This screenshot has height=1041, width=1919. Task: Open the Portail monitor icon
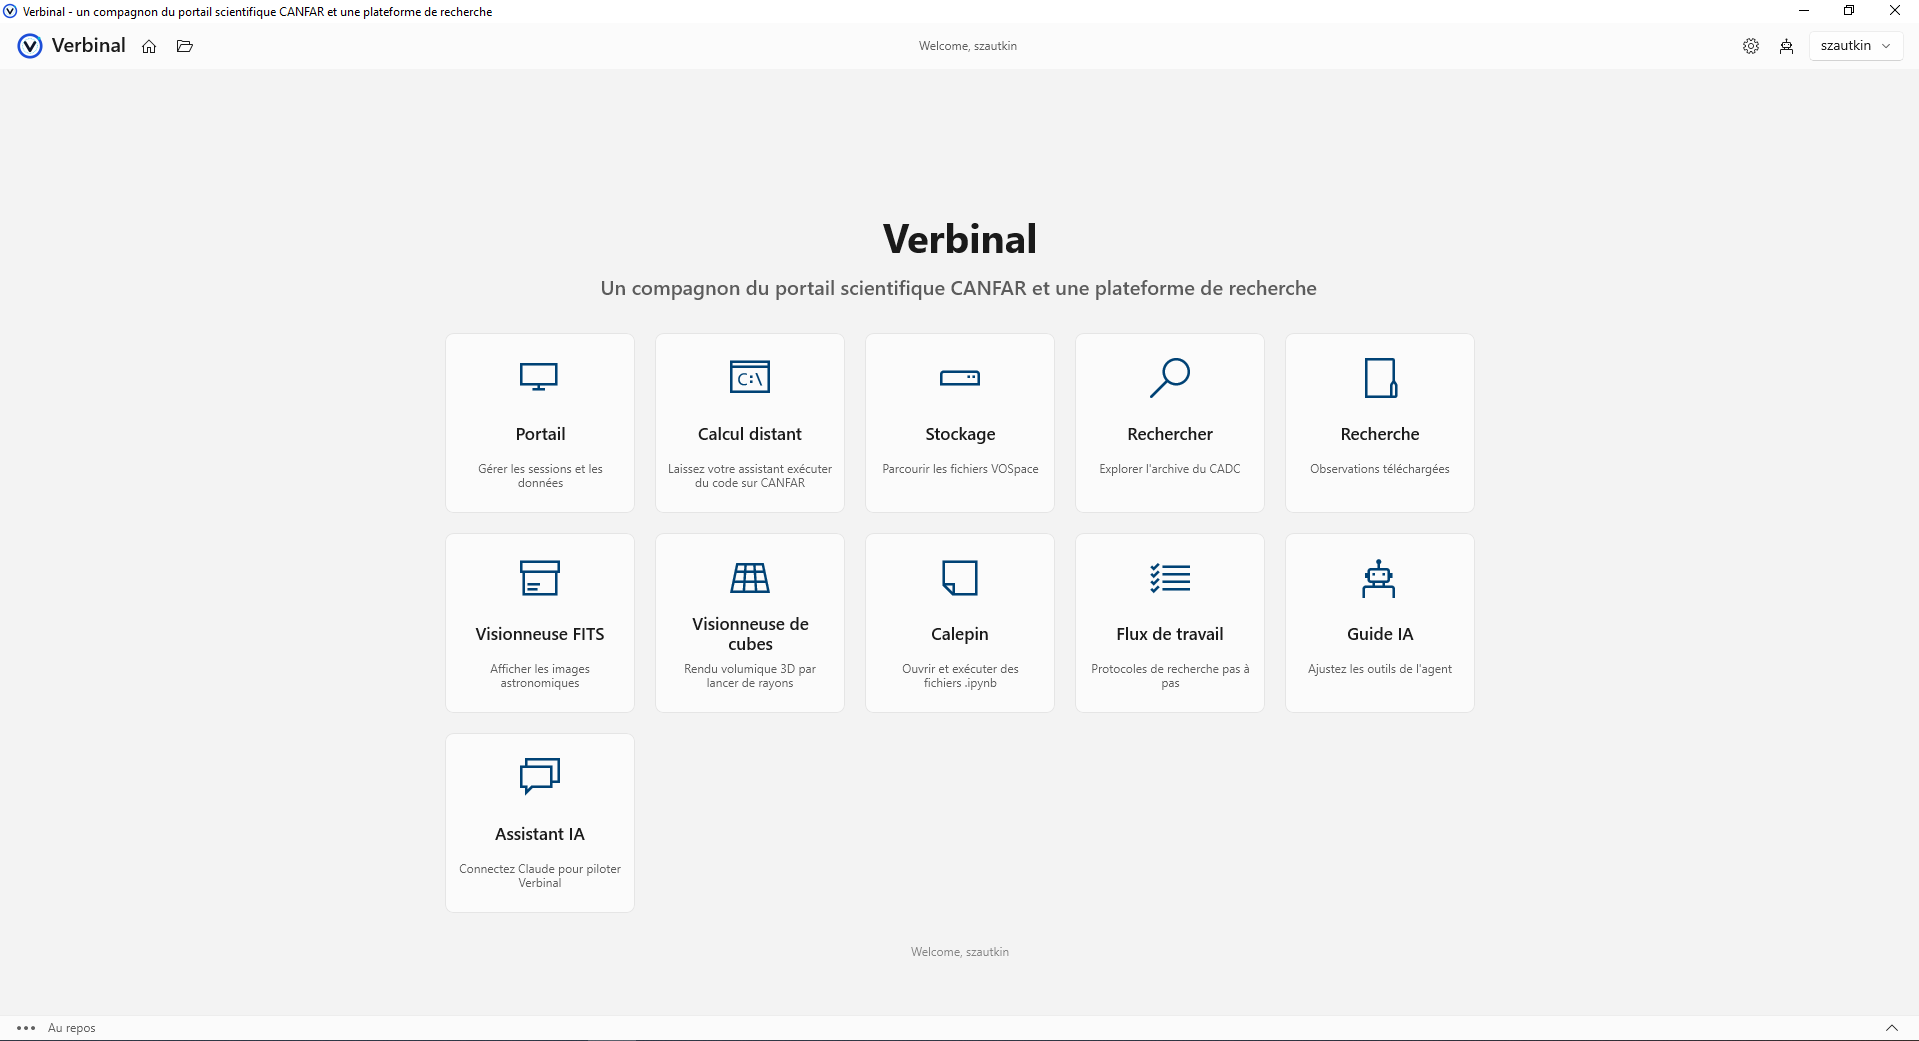coord(539,377)
